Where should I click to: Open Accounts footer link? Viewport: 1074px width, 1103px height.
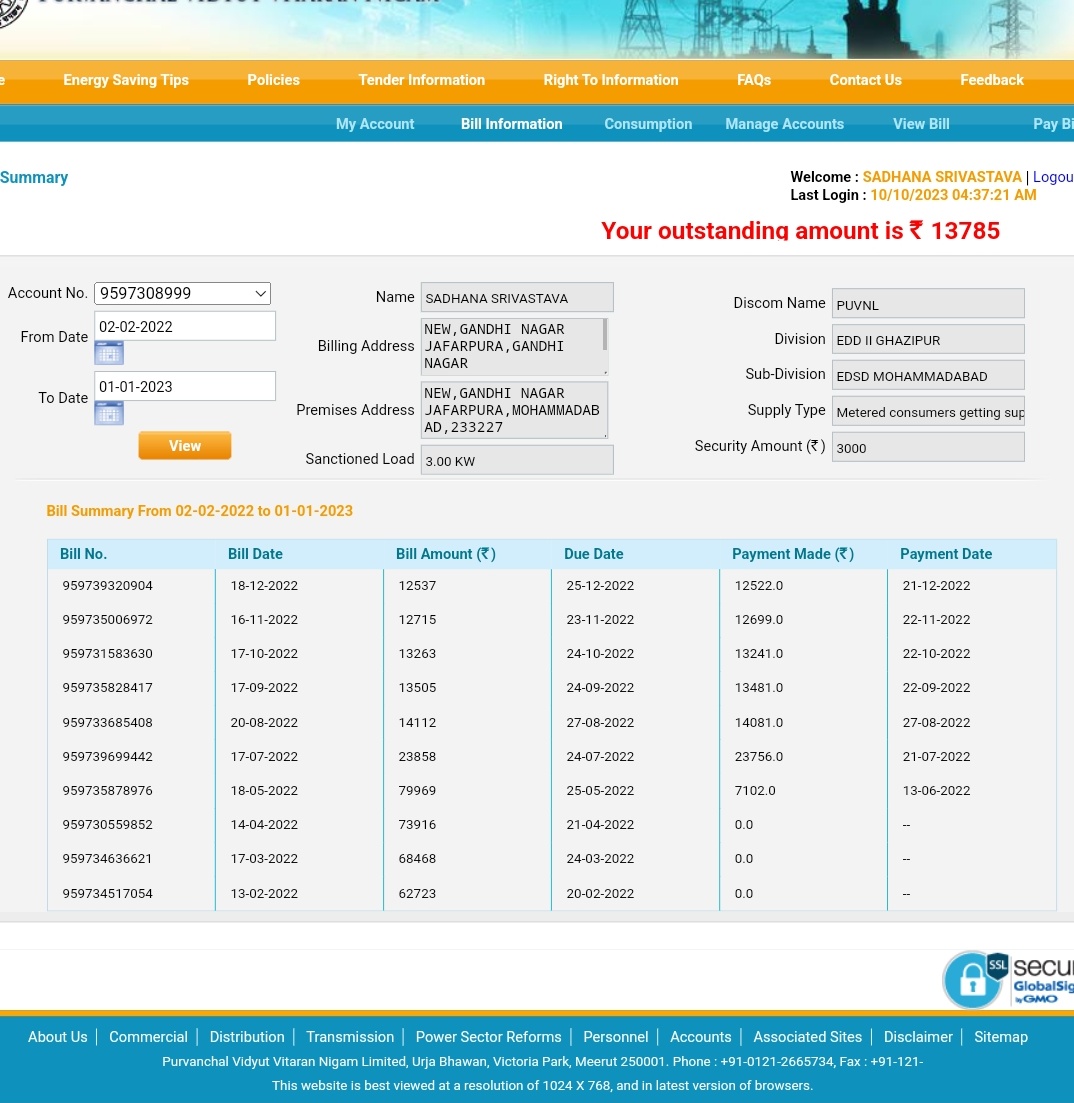701,1037
